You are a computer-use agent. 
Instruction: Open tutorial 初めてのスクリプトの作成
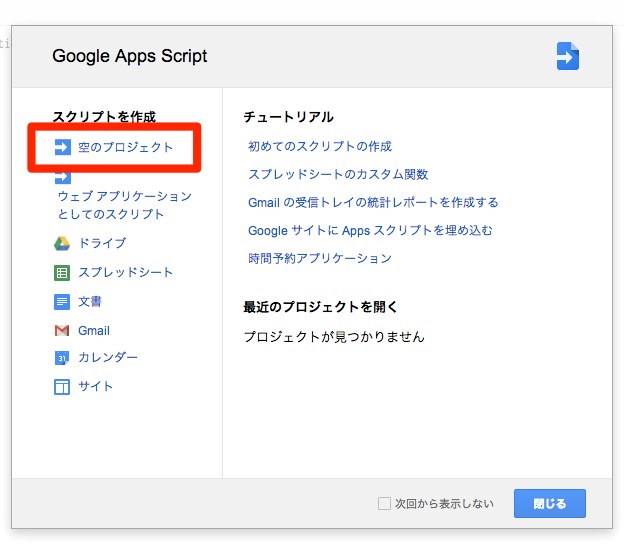click(320, 146)
